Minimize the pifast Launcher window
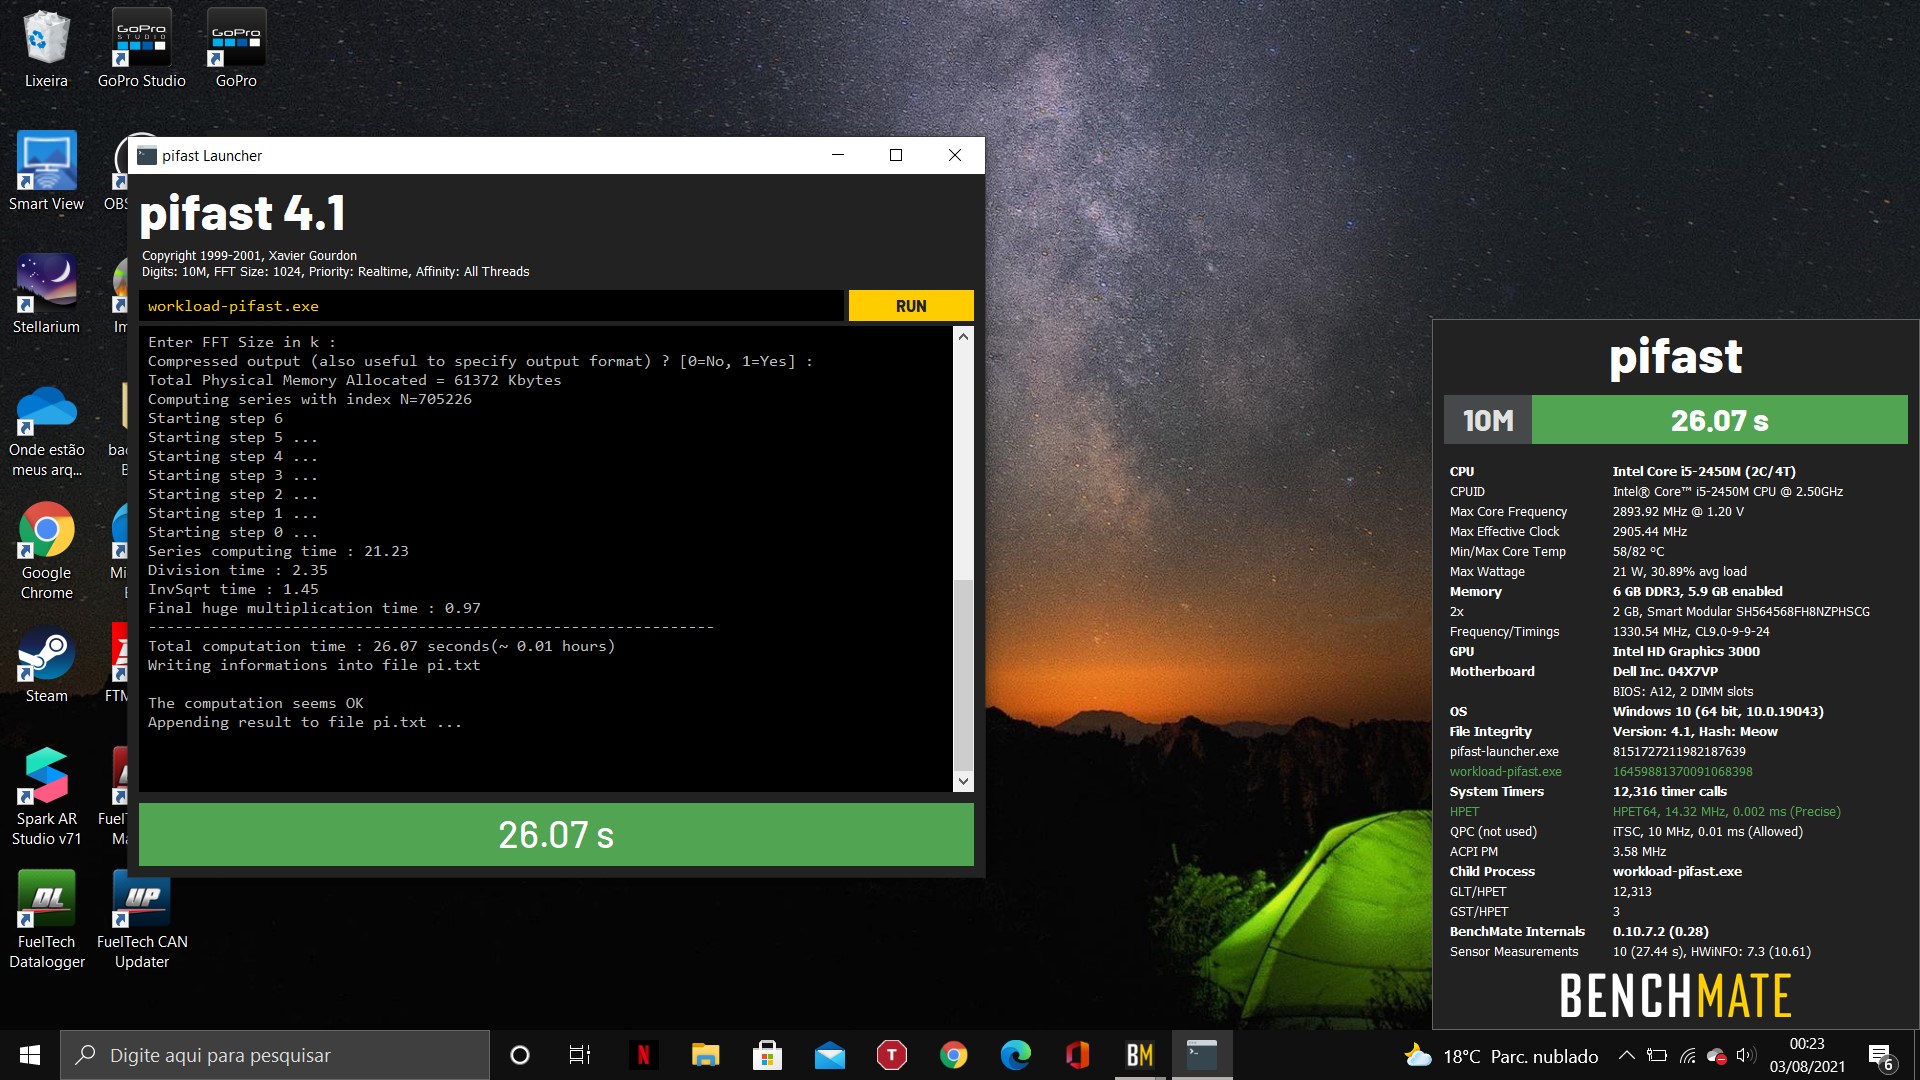Screen dimensions: 1920x1080 pyautogui.click(x=838, y=155)
